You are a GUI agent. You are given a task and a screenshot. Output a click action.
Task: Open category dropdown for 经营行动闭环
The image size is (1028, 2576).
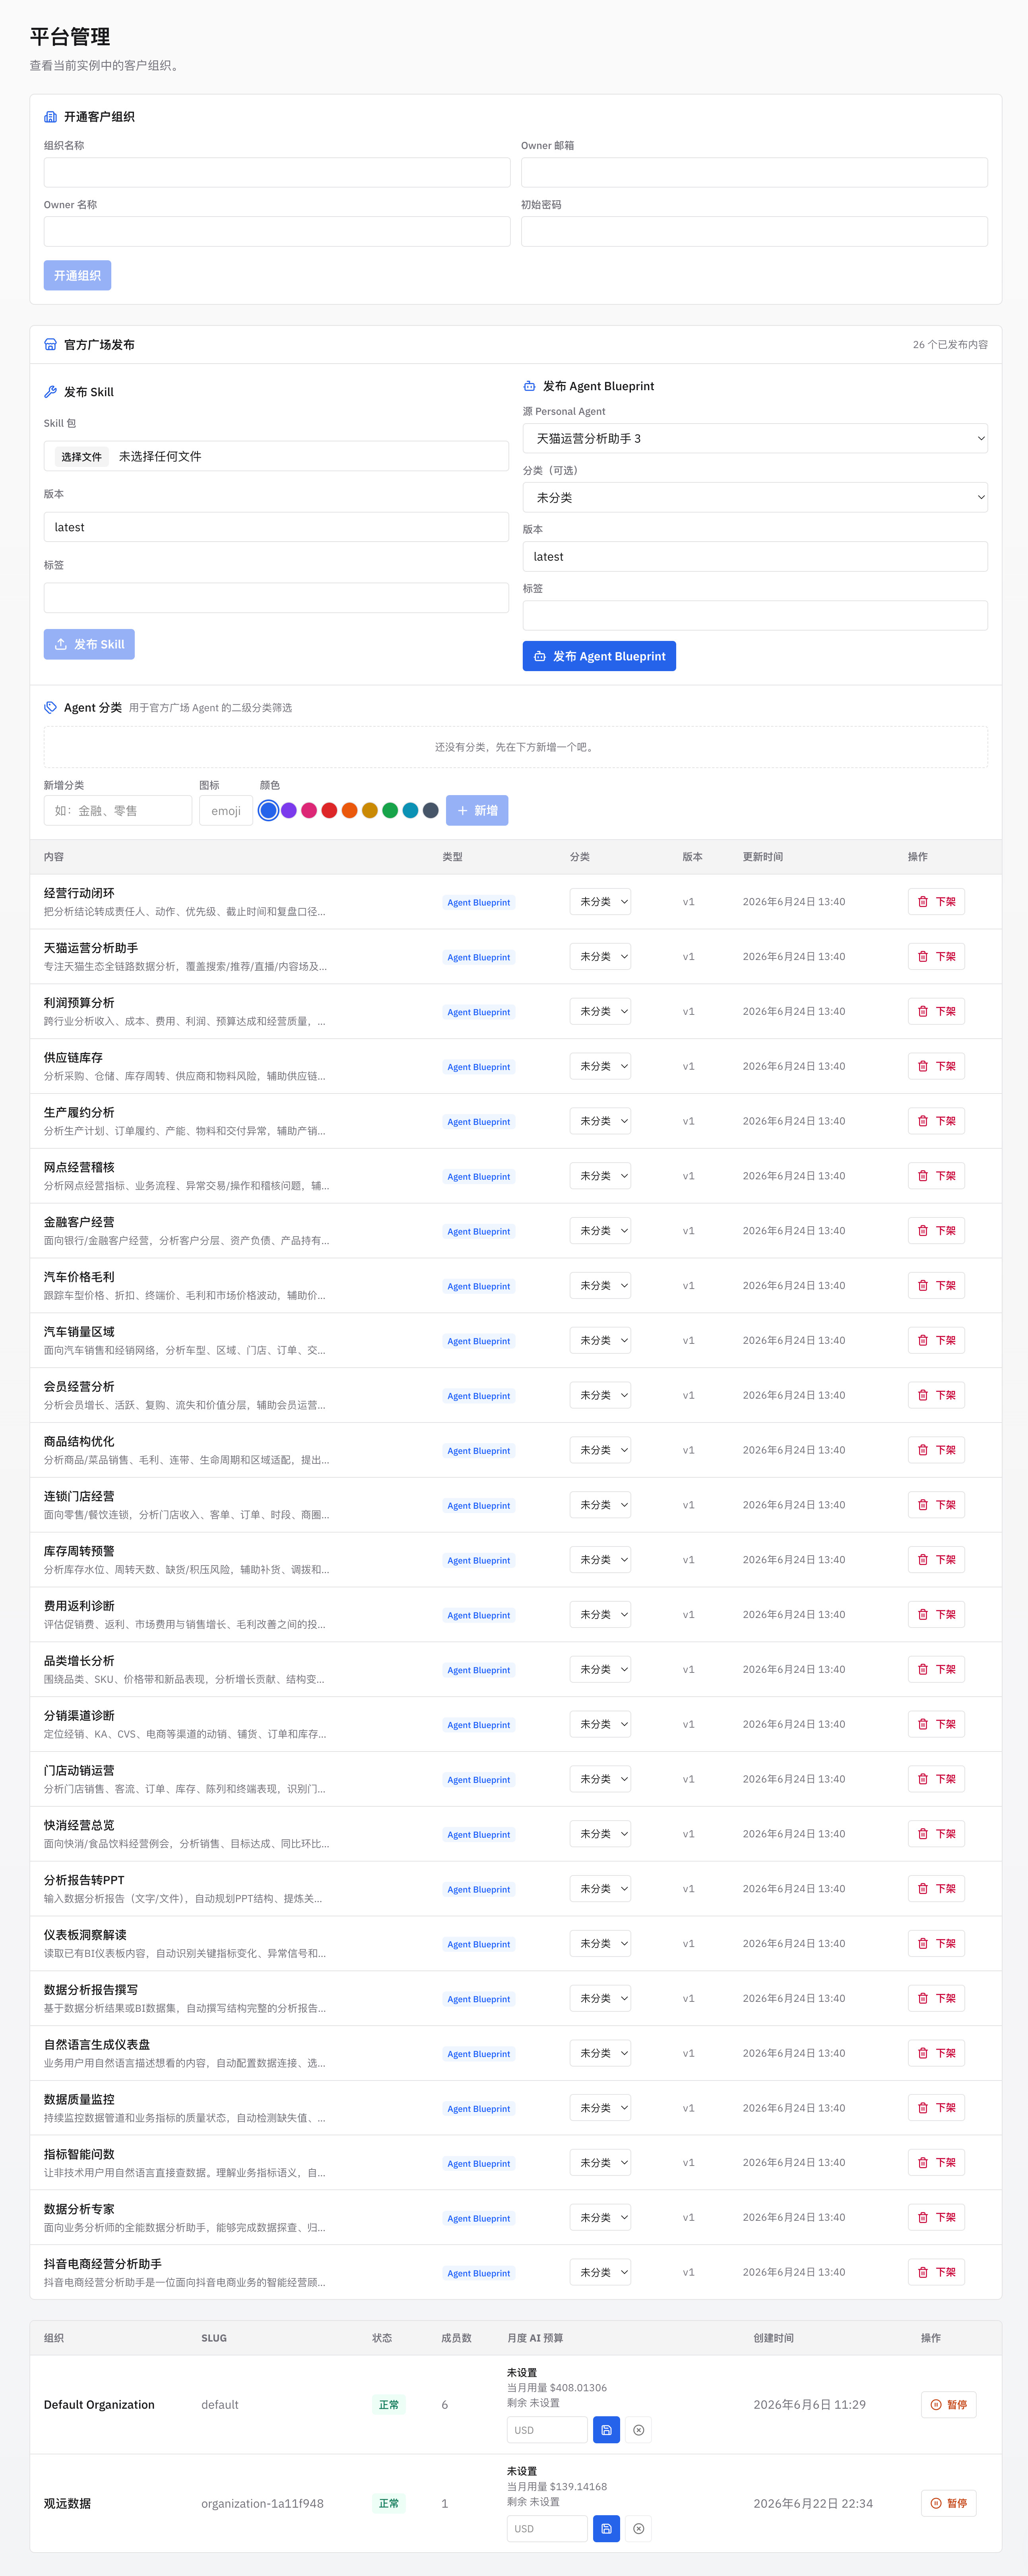(x=600, y=902)
